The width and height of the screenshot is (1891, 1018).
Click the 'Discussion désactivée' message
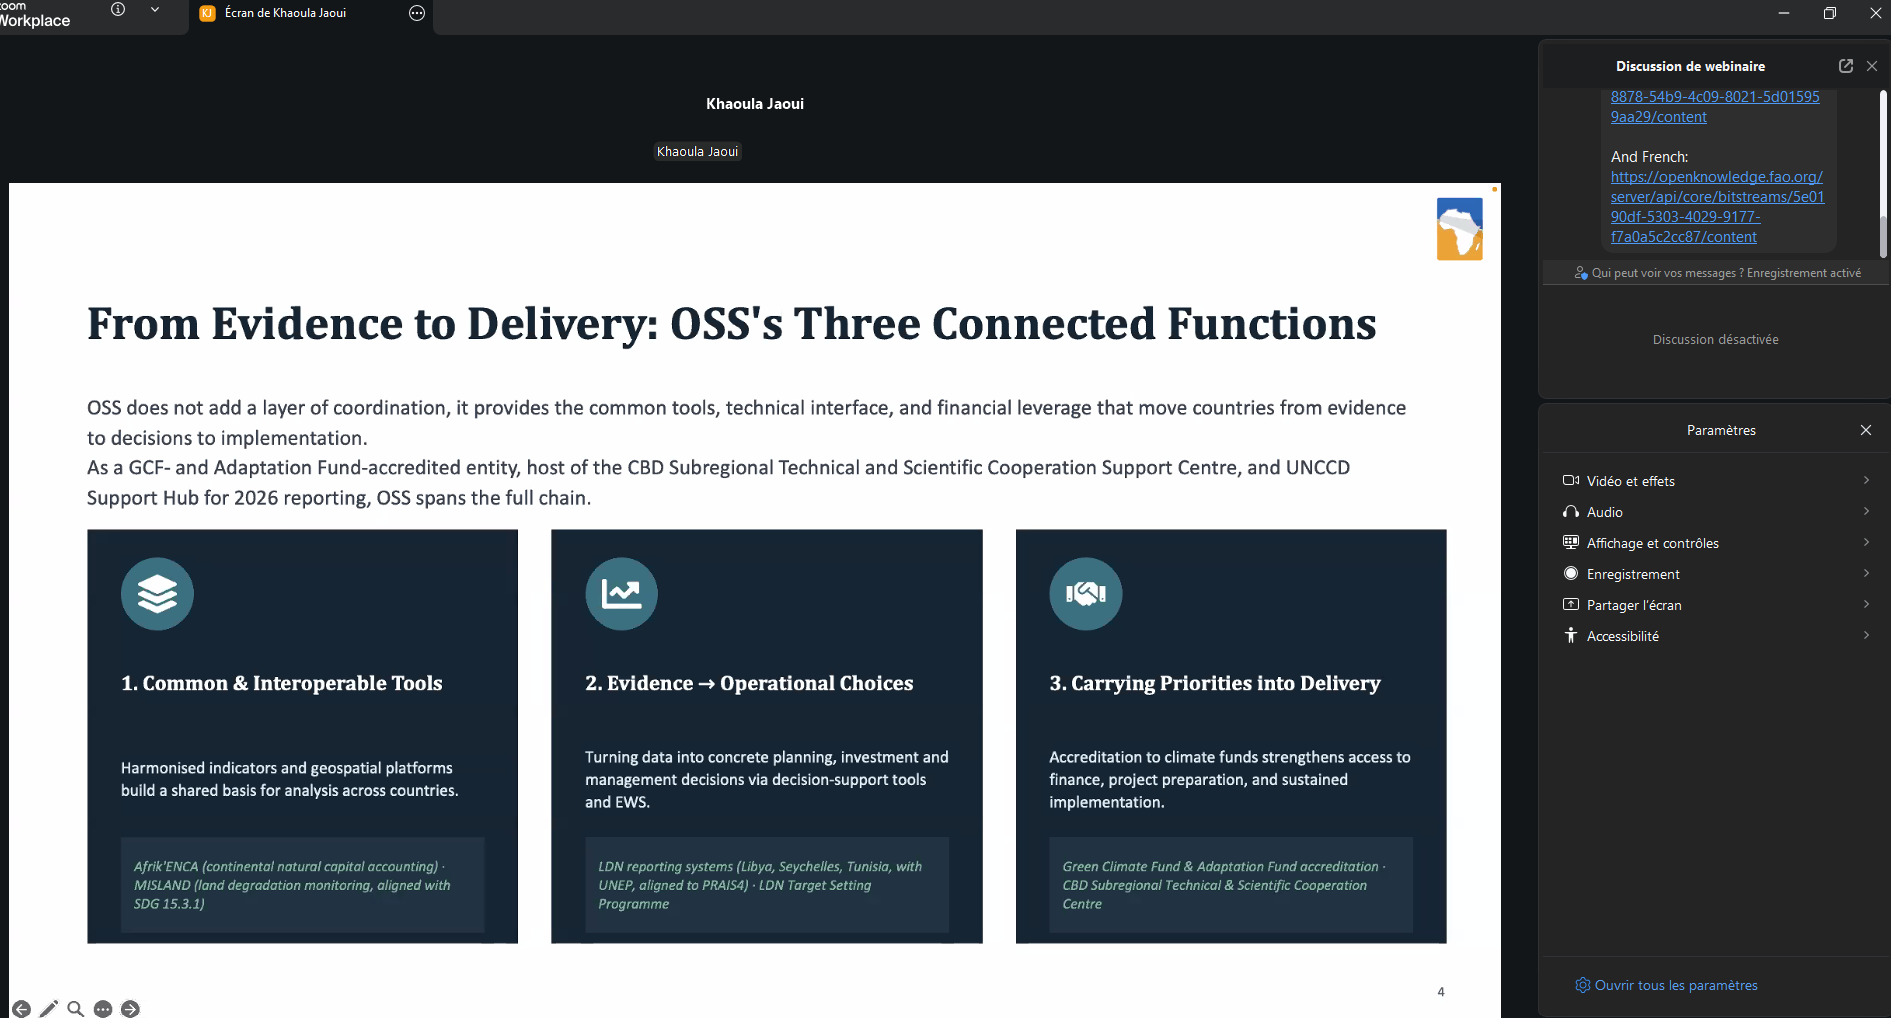(x=1715, y=340)
